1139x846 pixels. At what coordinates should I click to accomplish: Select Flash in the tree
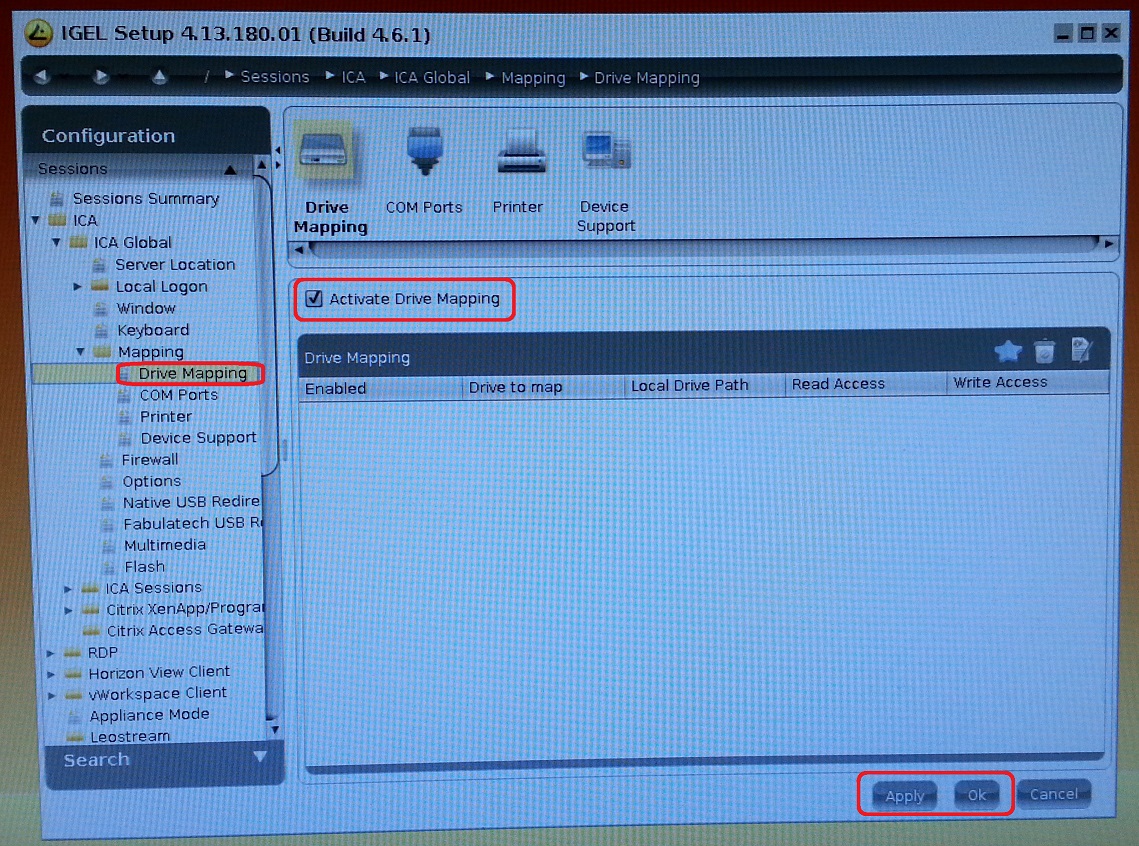pyautogui.click(x=145, y=566)
